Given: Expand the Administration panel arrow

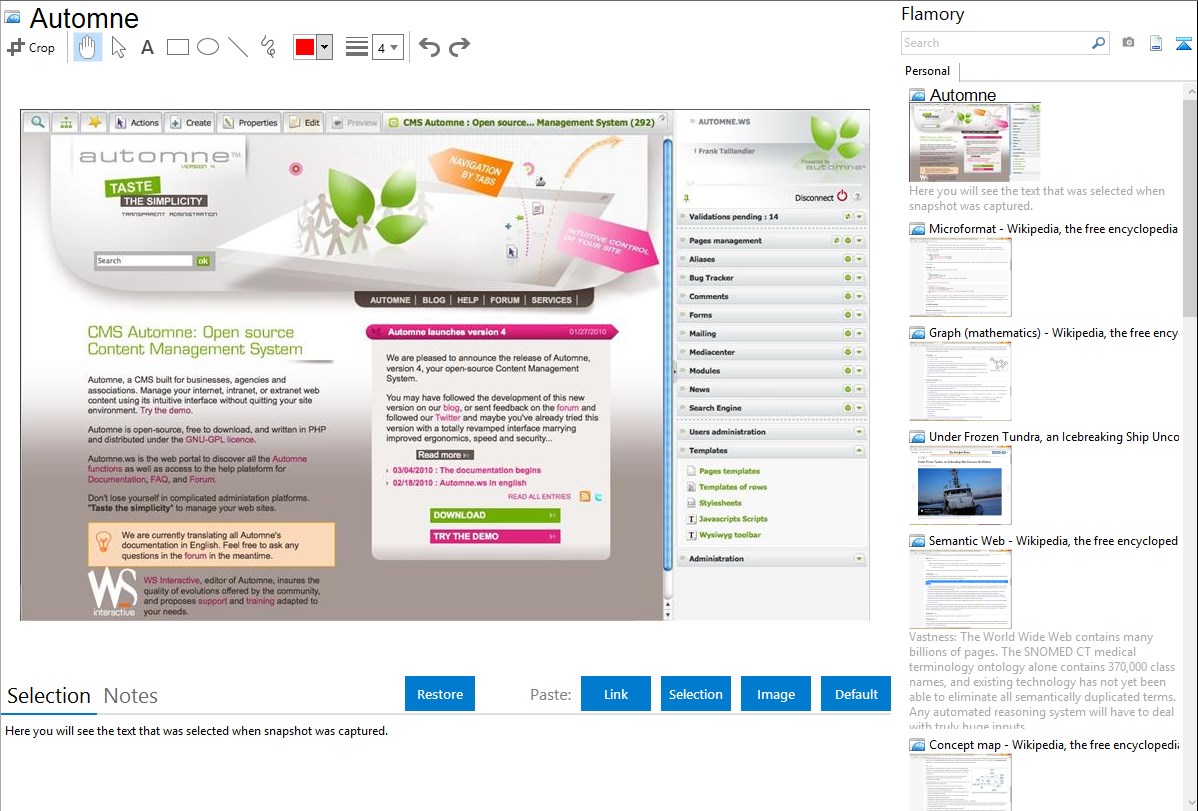Looking at the screenshot, I should 860,559.
